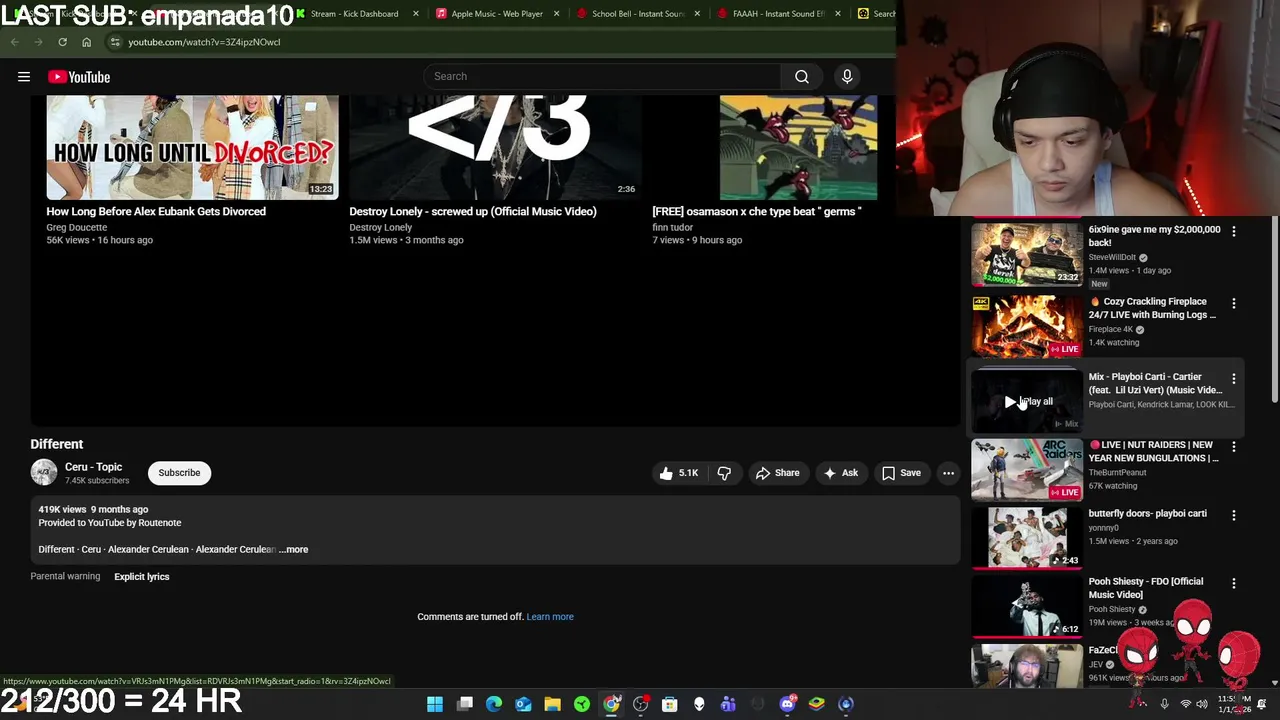Image resolution: width=1280 pixels, height=720 pixels.
Task: Open Outlook from taskbar
Action: (x=523, y=704)
